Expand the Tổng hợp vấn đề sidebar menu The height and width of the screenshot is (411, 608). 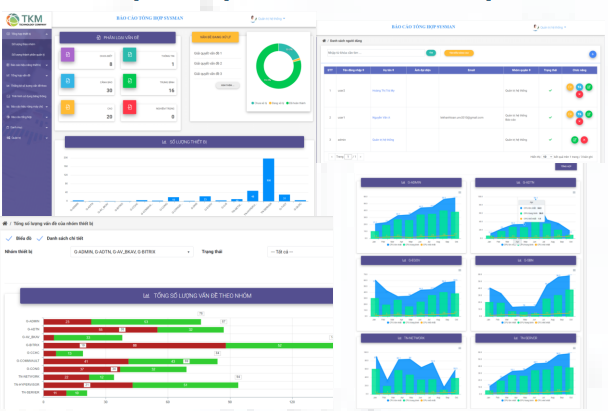tap(27, 75)
